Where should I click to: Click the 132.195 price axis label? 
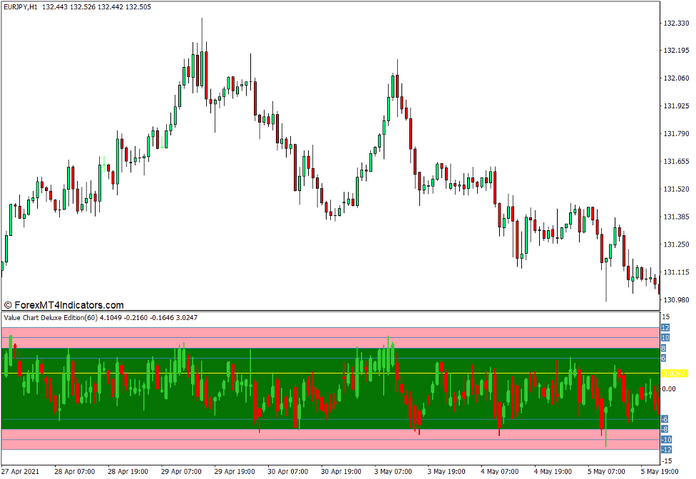pyautogui.click(x=676, y=51)
